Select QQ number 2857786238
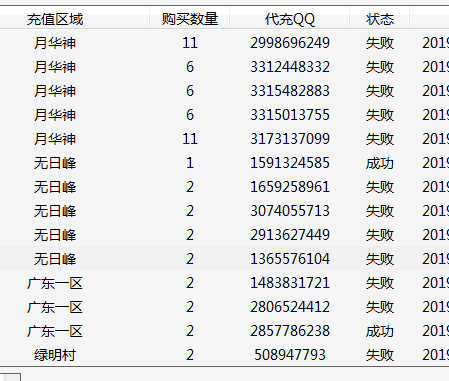 click(x=290, y=331)
